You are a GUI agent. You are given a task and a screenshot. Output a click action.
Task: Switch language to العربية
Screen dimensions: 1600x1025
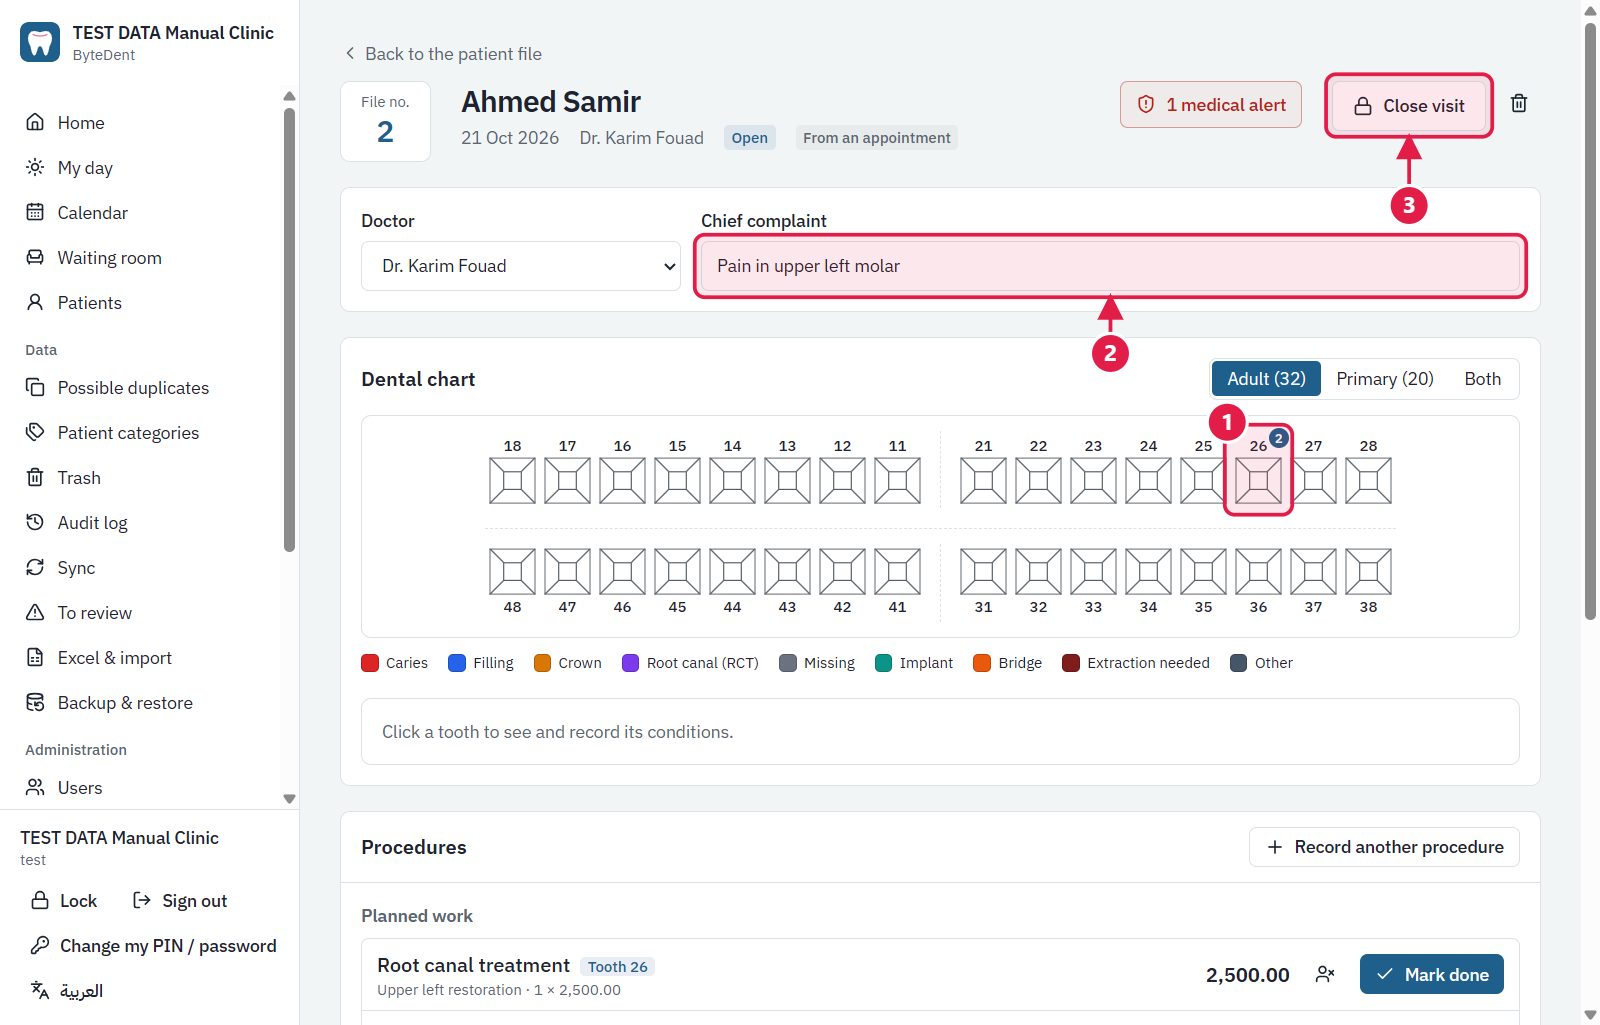pyautogui.click(x=68, y=991)
